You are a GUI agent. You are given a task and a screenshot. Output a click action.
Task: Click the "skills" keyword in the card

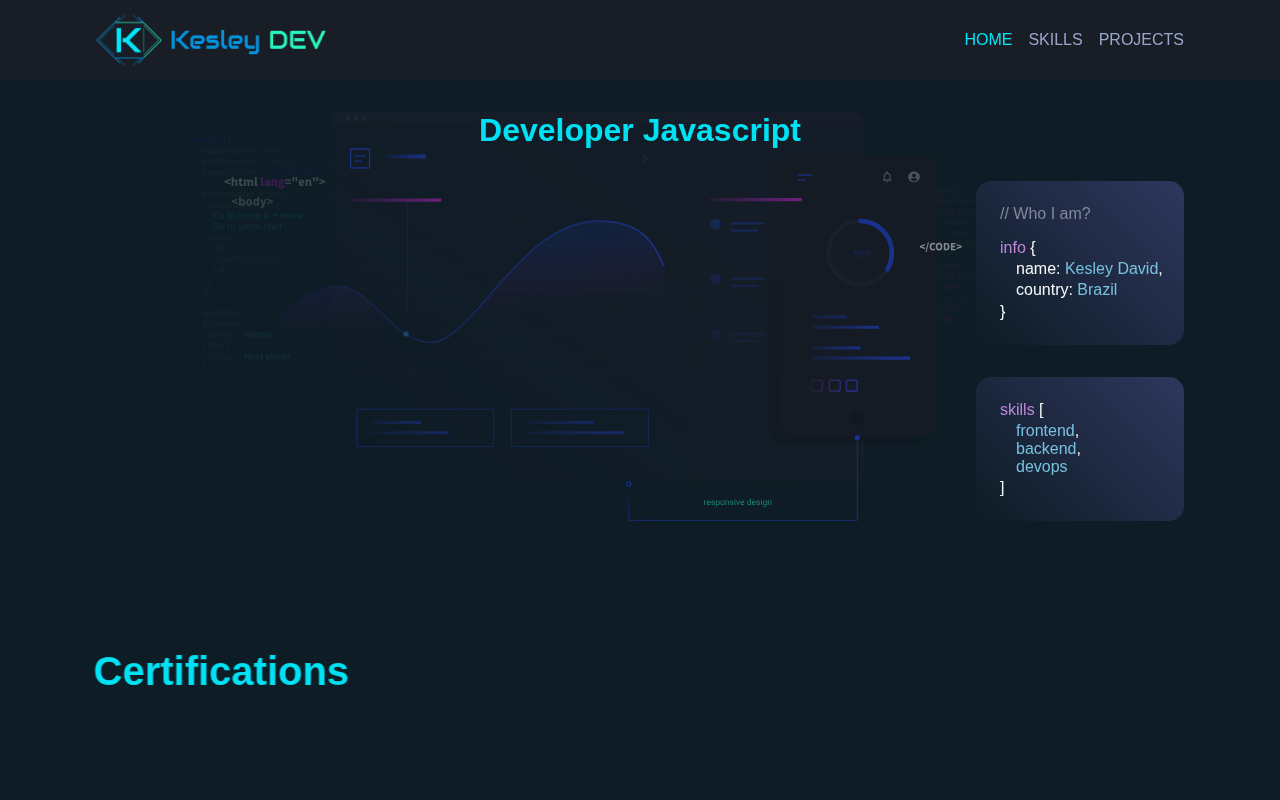click(x=1017, y=409)
